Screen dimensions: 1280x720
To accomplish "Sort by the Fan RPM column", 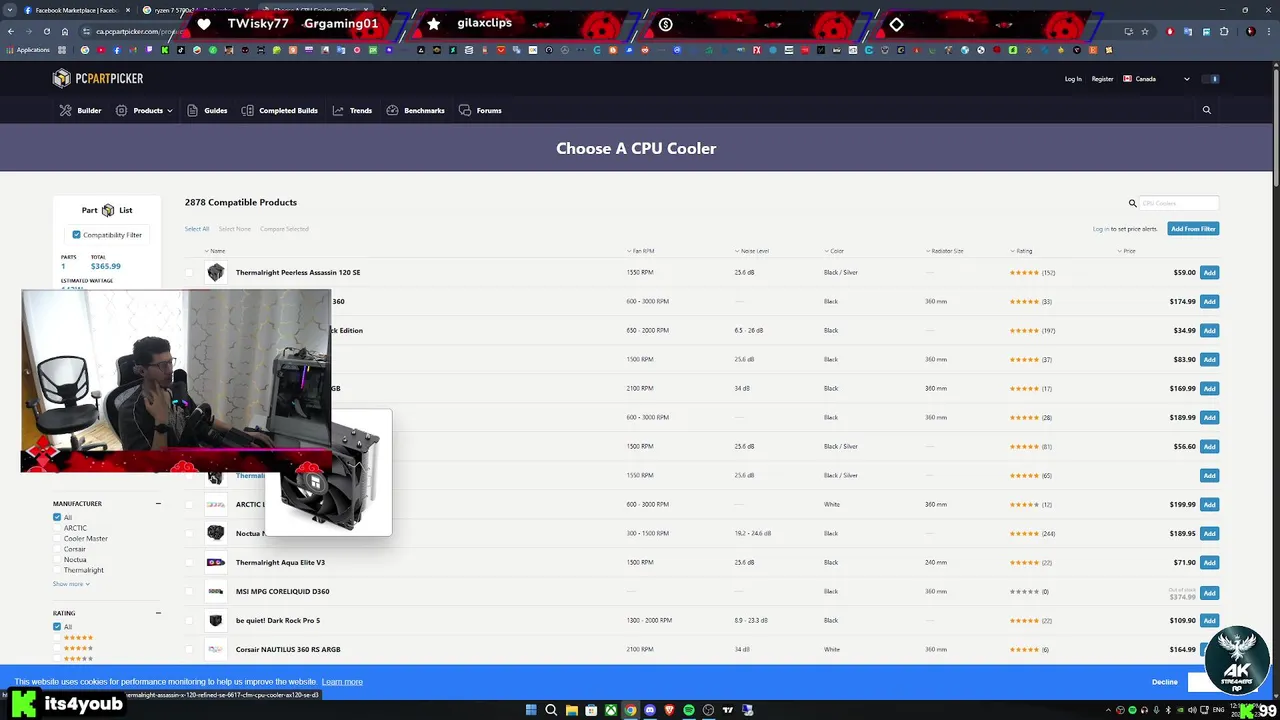I will 641,251.
